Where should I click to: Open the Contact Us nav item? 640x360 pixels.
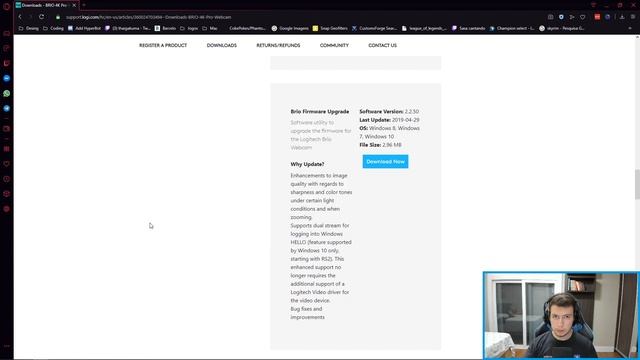pos(382,45)
